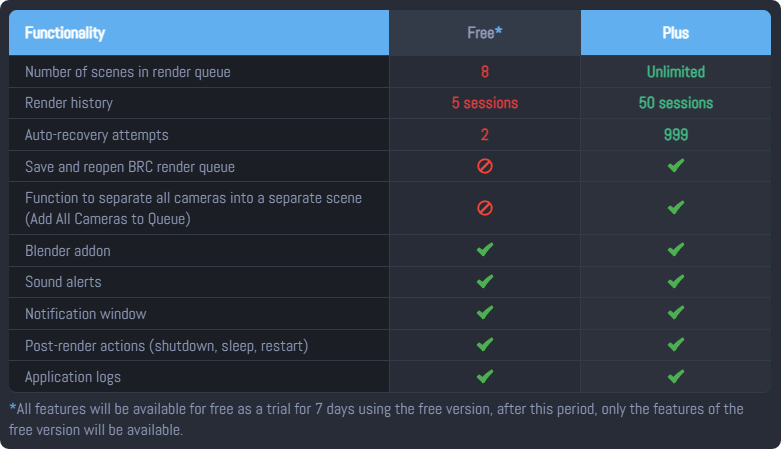Click the Free checkmark for Sound alerts
This screenshot has height=449, width=781.
[x=485, y=281]
